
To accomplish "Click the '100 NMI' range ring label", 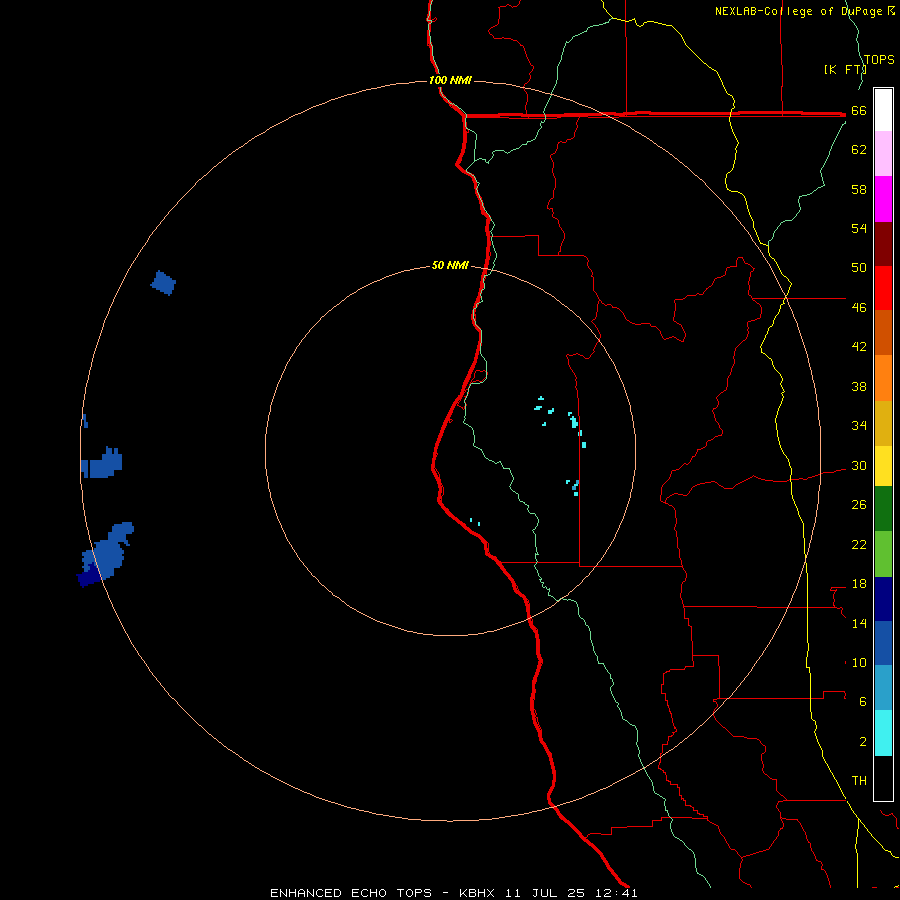I will [450, 80].
